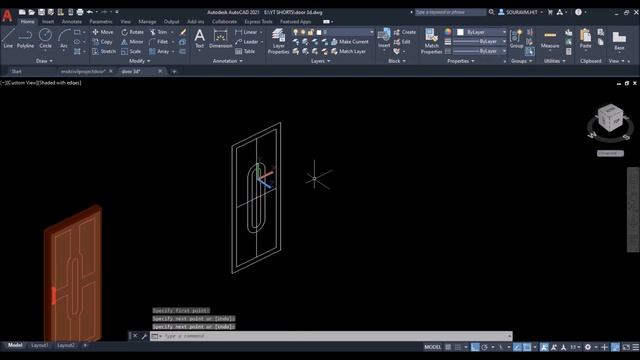
Task: Click the Fillet tool
Action: click(159, 42)
